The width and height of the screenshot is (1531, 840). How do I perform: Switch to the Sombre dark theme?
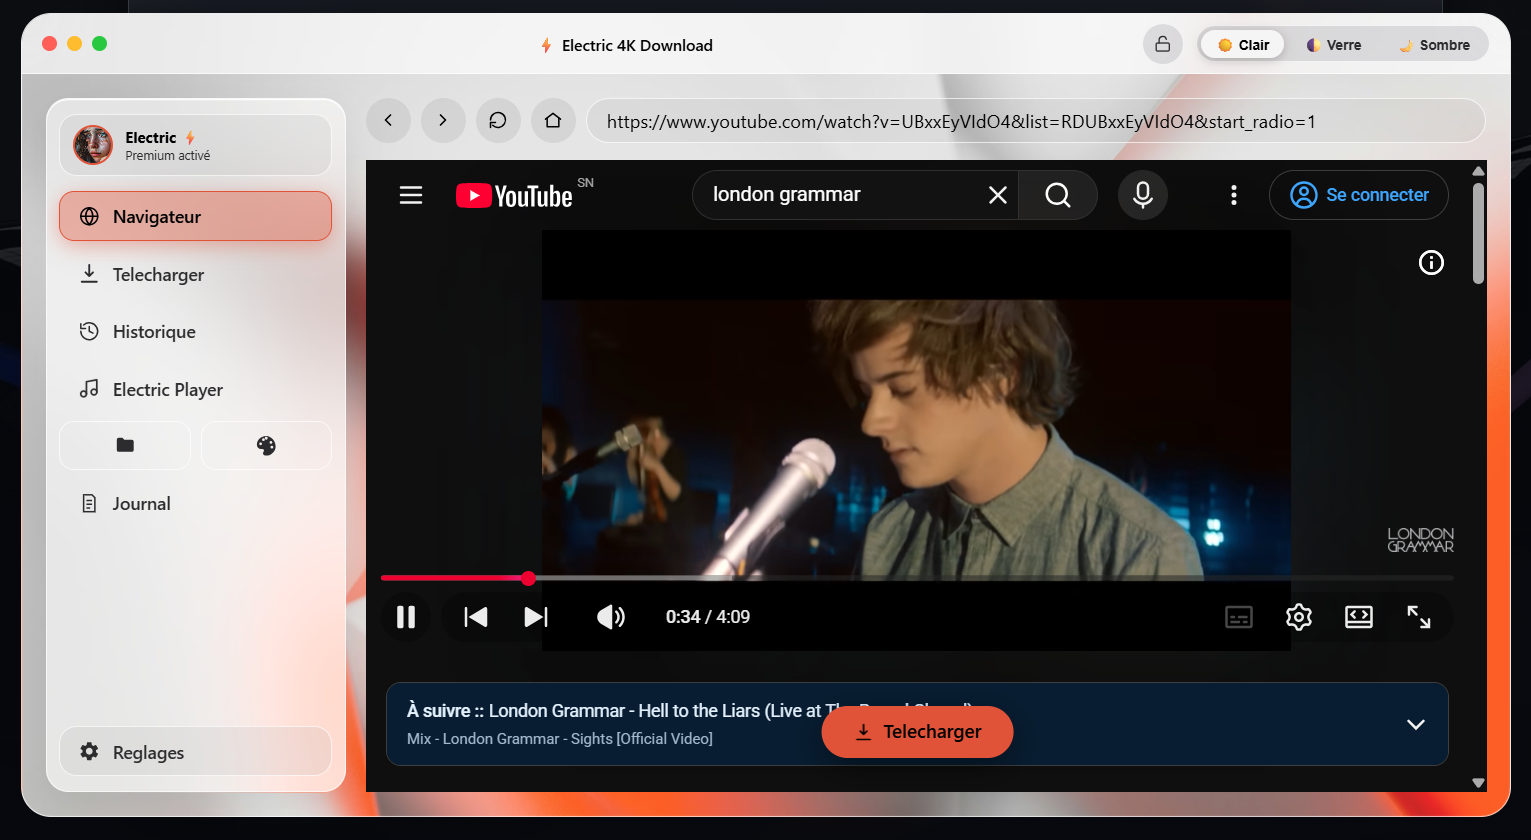(1434, 45)
